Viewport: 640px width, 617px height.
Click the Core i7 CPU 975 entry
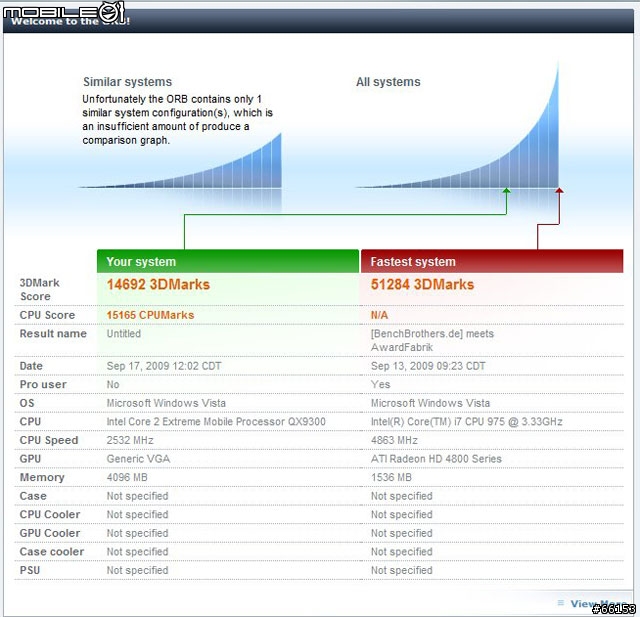pos(467,422)
